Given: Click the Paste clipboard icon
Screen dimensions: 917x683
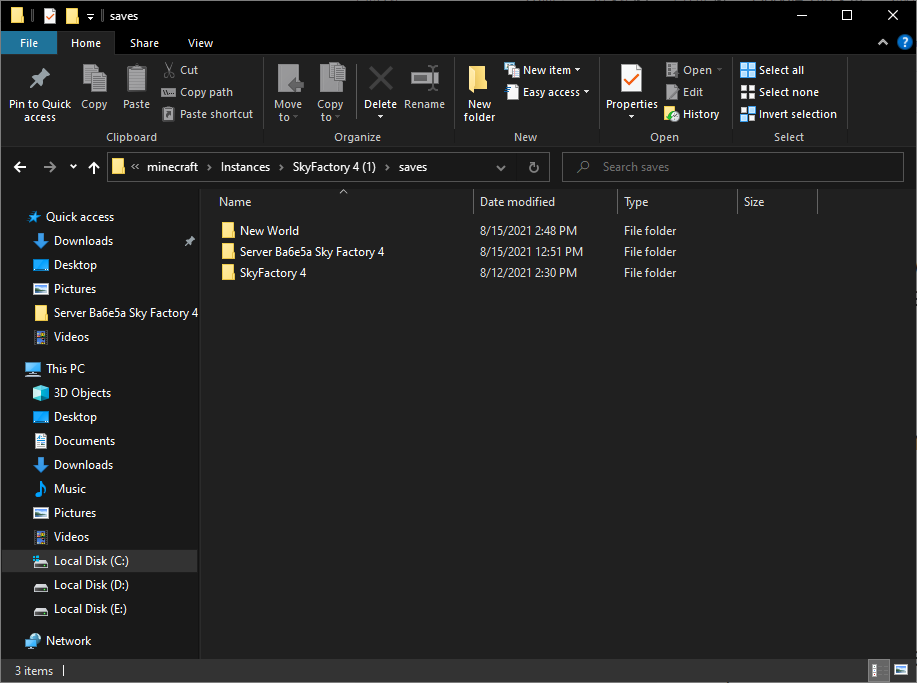Looking at the screenshot, I should [136, 78].
